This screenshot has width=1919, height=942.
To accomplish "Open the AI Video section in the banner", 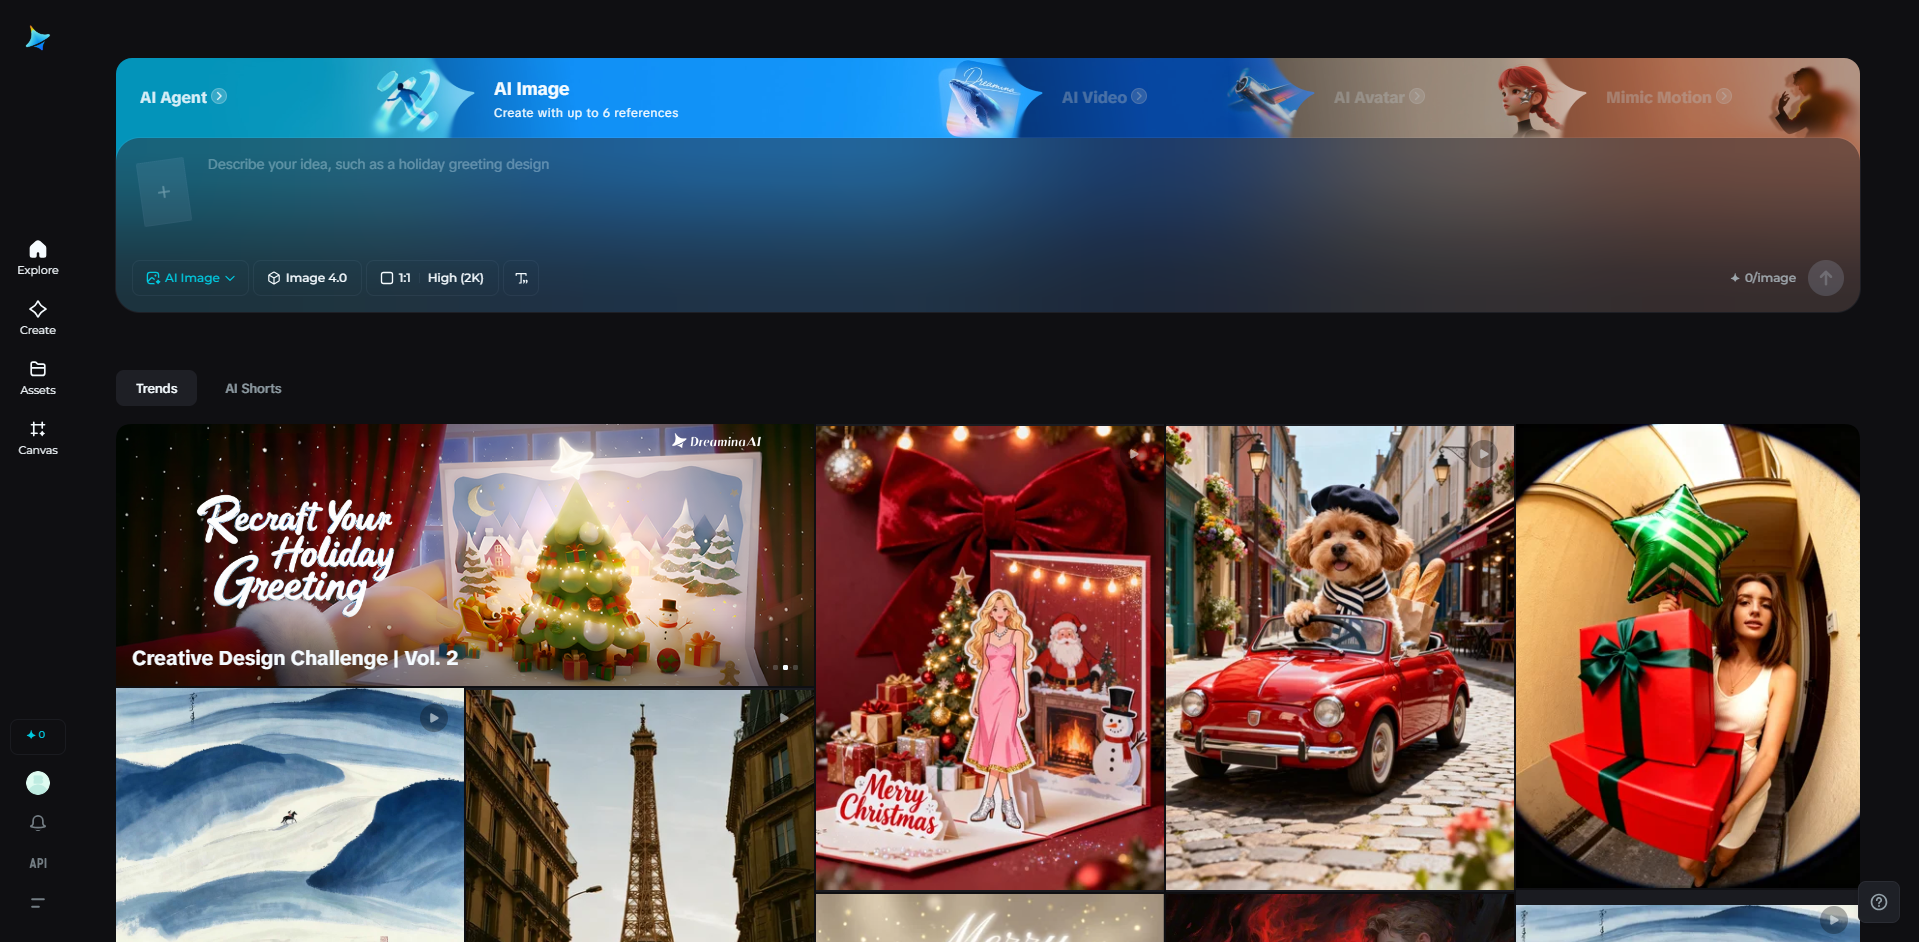I will coord(1101,97).
